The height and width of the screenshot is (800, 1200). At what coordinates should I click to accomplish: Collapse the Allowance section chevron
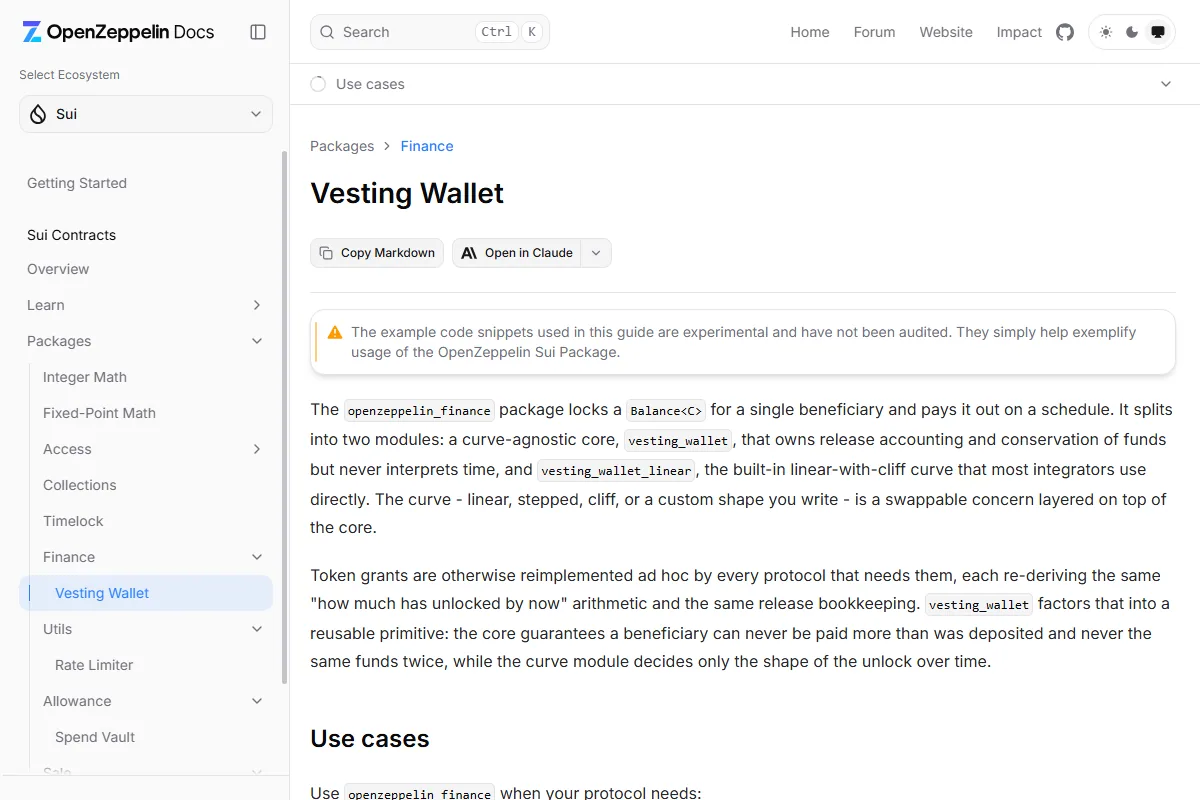[257, 701]
